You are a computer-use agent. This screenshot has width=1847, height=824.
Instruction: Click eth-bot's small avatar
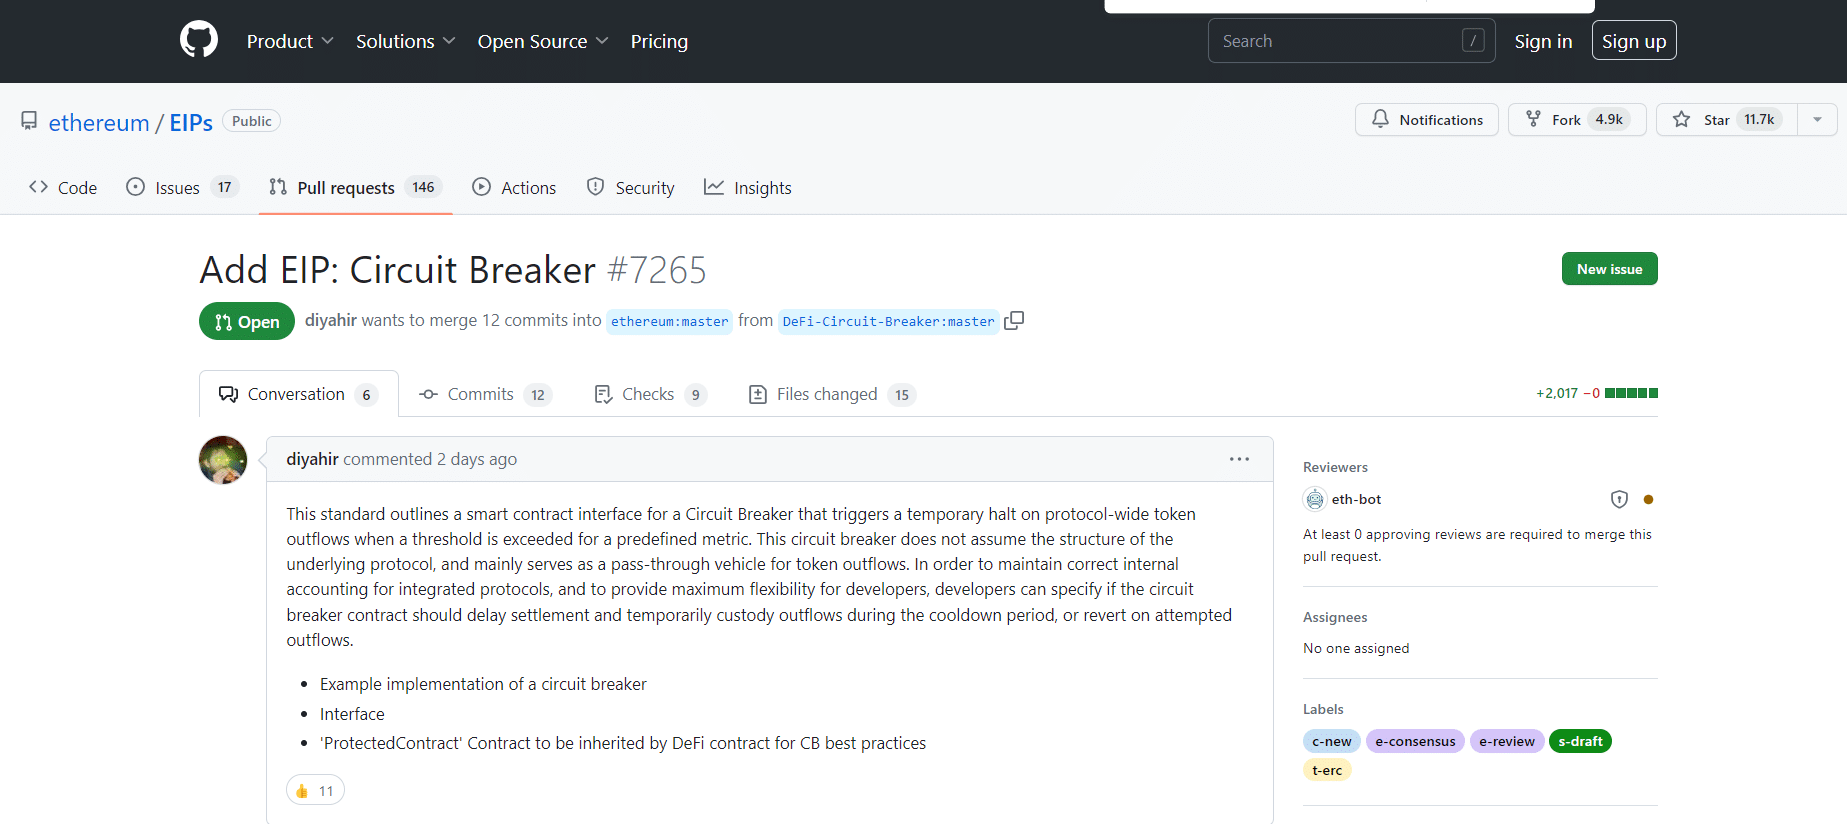[1315, 499]
